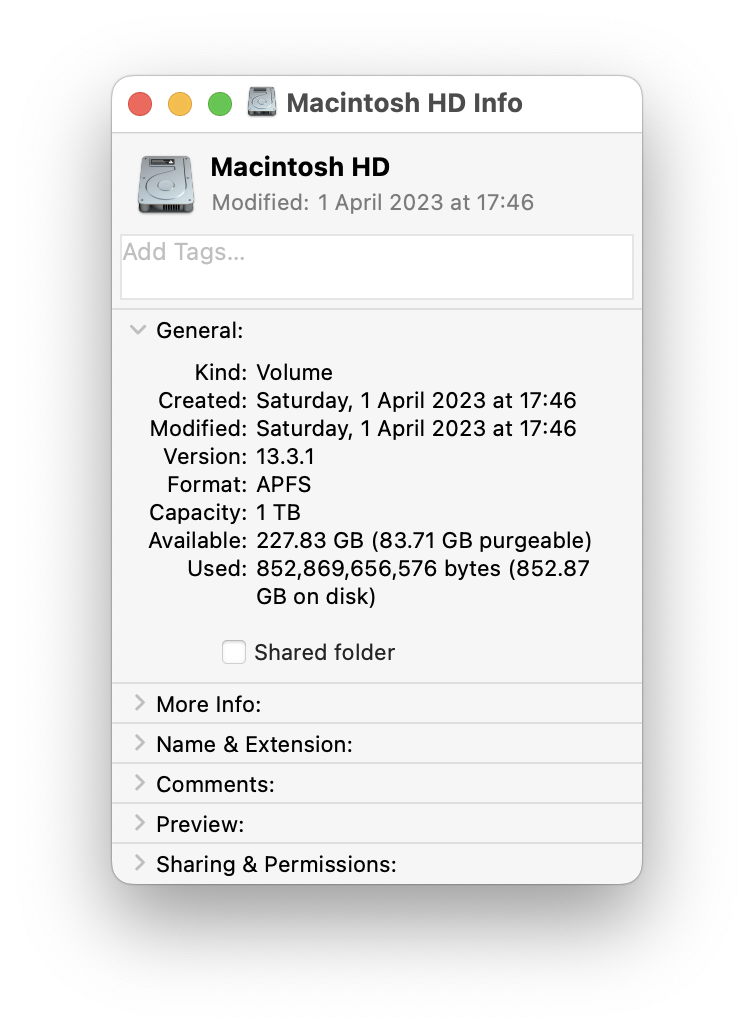Expand the Preview section
This screenshot has width=754, height=1032.
[139, 823]
